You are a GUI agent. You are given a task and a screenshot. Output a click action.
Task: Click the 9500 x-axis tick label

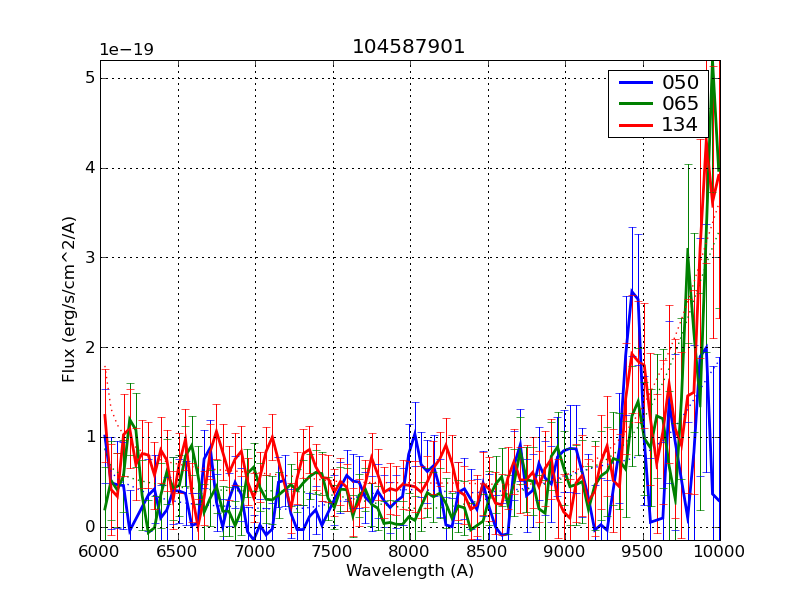(642, 551)
